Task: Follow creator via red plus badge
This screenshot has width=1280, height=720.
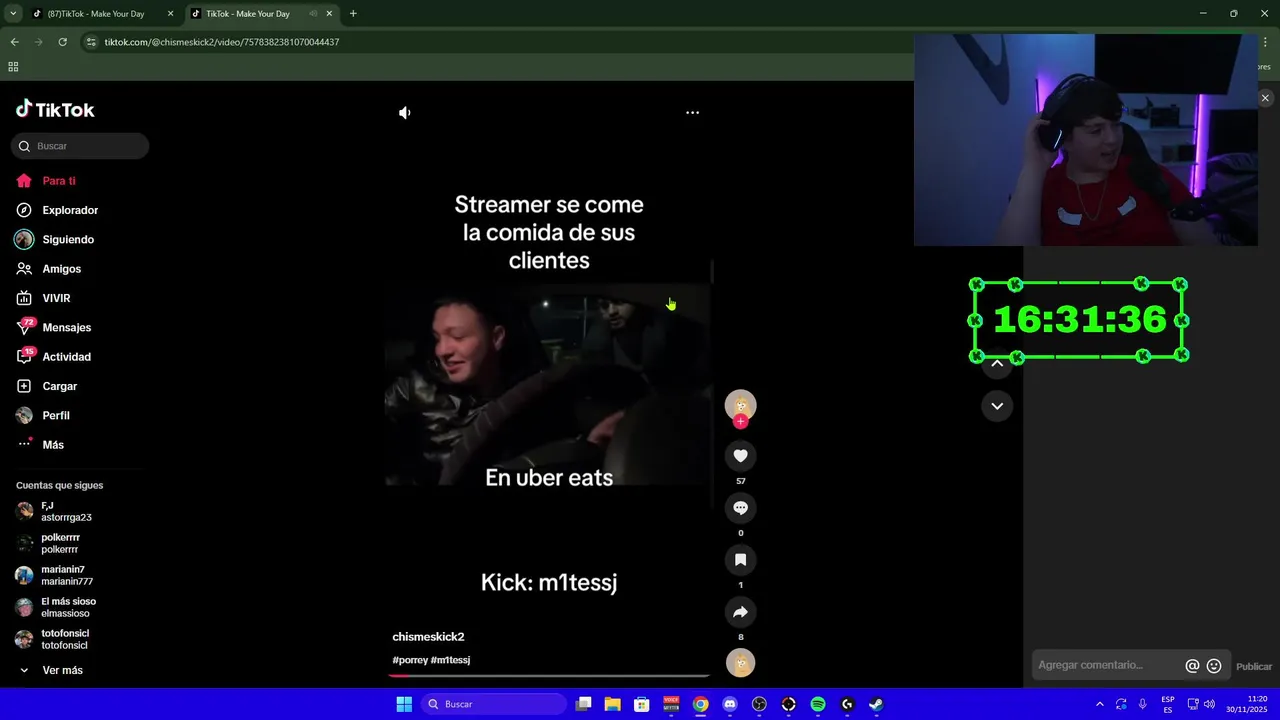Action: click(740, 422)
